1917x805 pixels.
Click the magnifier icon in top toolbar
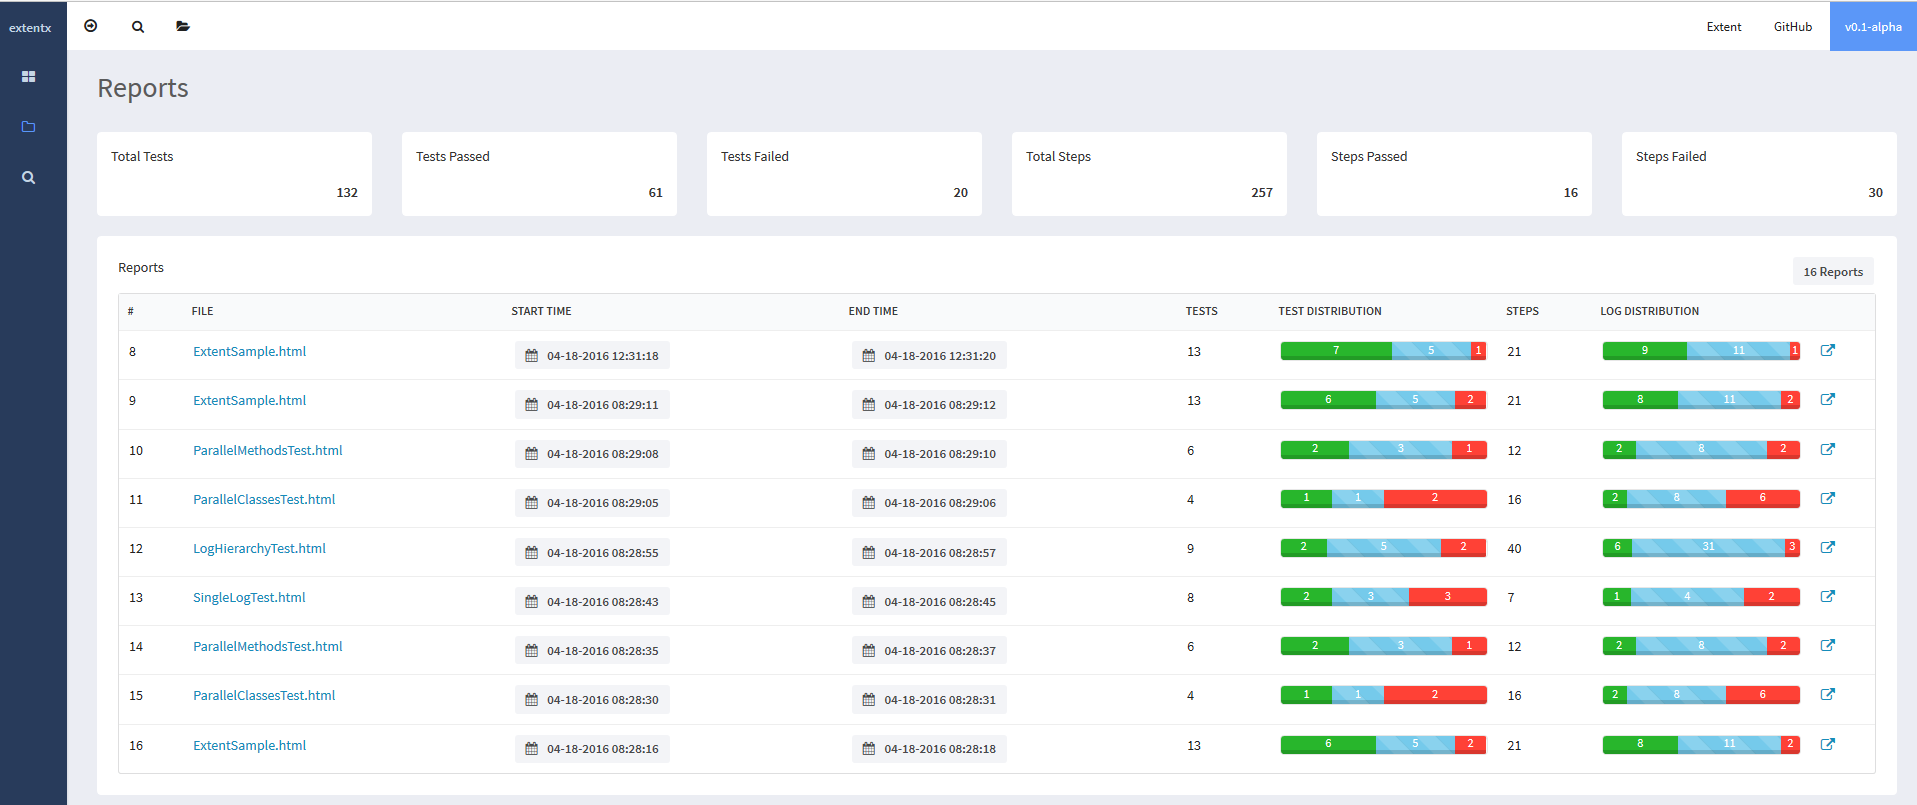(138, 27)
